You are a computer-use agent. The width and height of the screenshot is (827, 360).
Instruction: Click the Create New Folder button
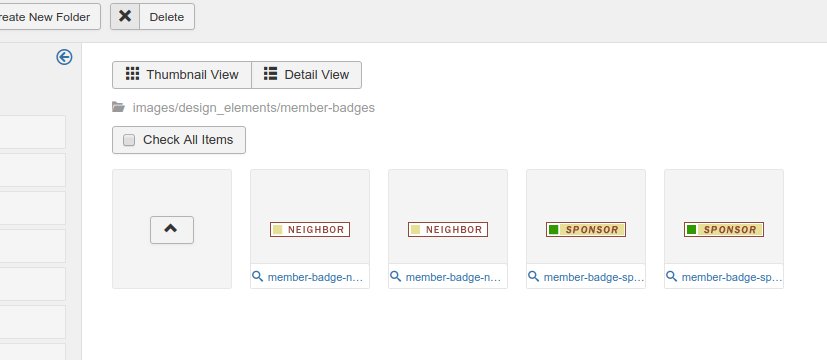50,17
